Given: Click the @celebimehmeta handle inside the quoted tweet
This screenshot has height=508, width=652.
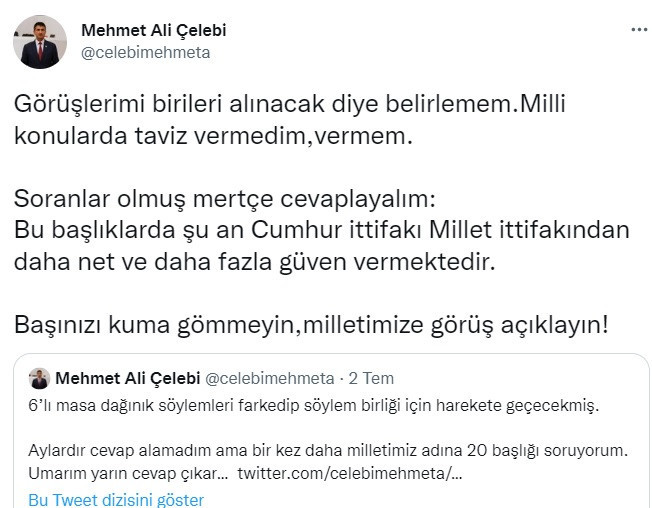Looking at the screenshot, I should [x=269, y=378].
